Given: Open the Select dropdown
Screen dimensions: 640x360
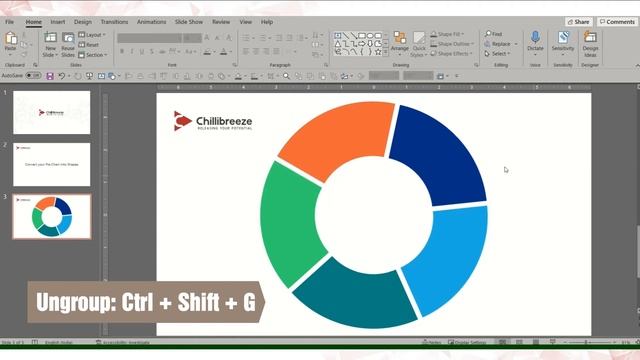Looking at the screenshot, I should click(497, 53).
